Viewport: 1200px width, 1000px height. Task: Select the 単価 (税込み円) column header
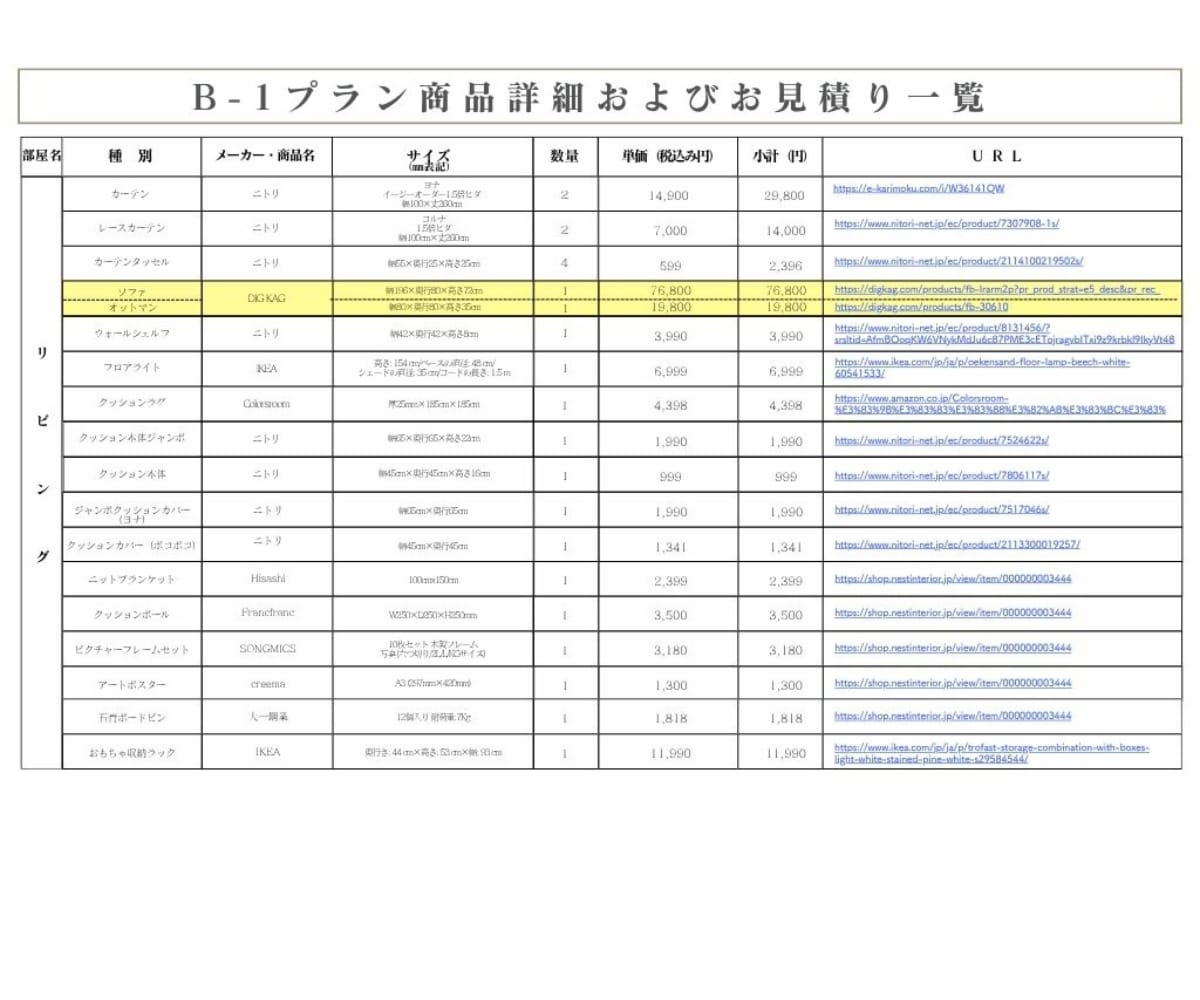point(669,156)
